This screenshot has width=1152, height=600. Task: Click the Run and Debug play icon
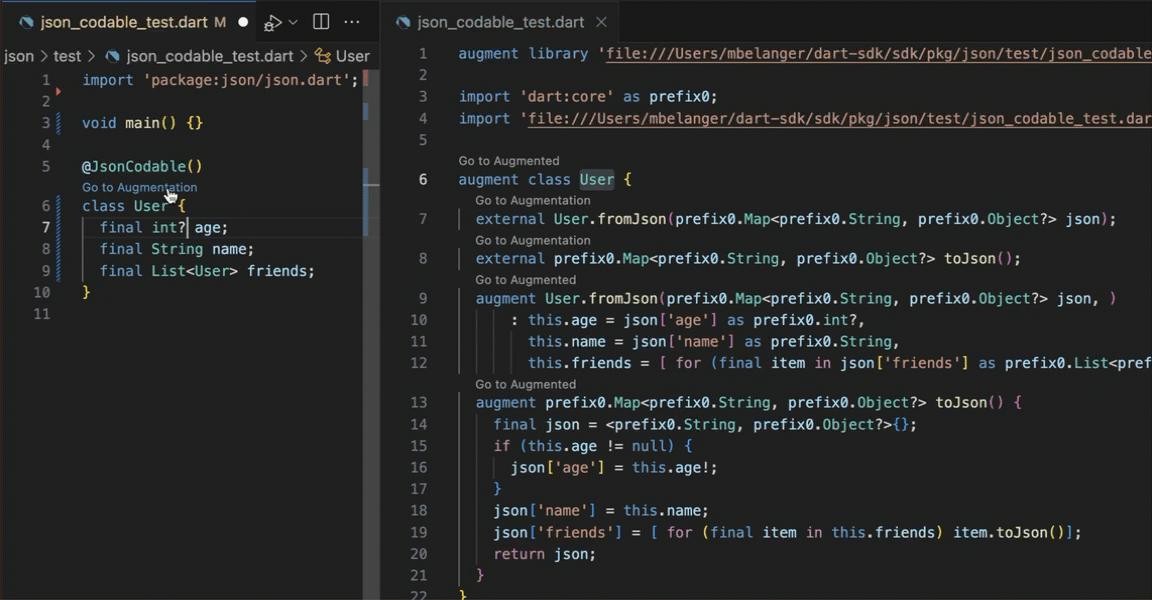[x=272, y=22]
